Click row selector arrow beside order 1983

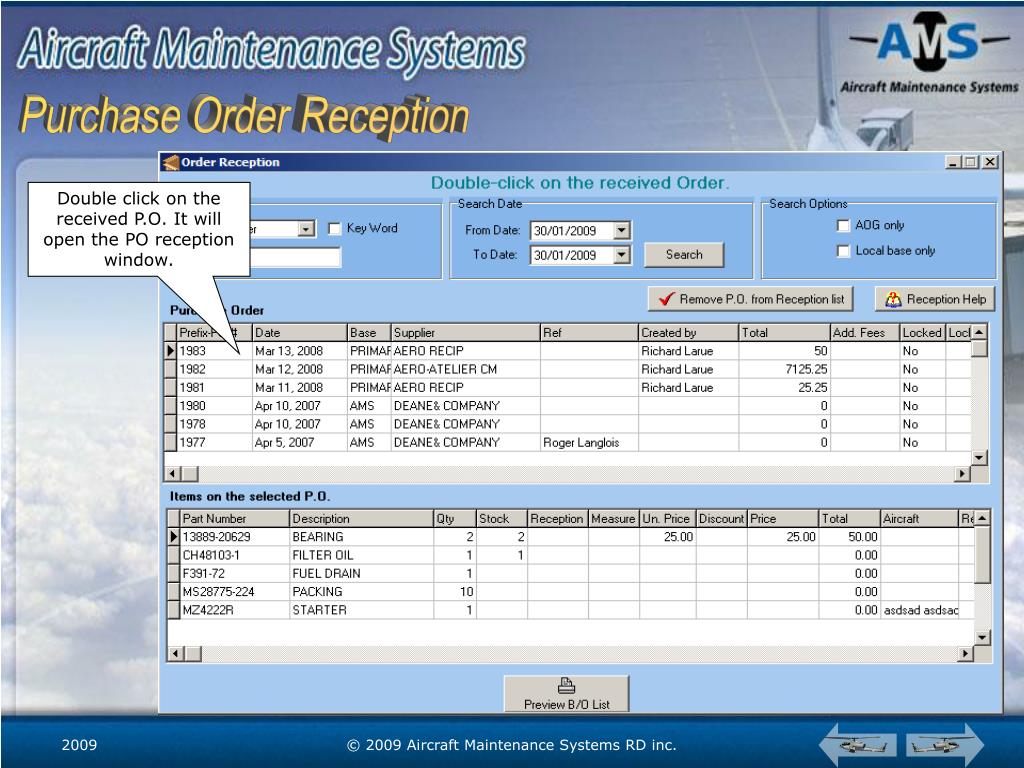[x=170, y=351]
